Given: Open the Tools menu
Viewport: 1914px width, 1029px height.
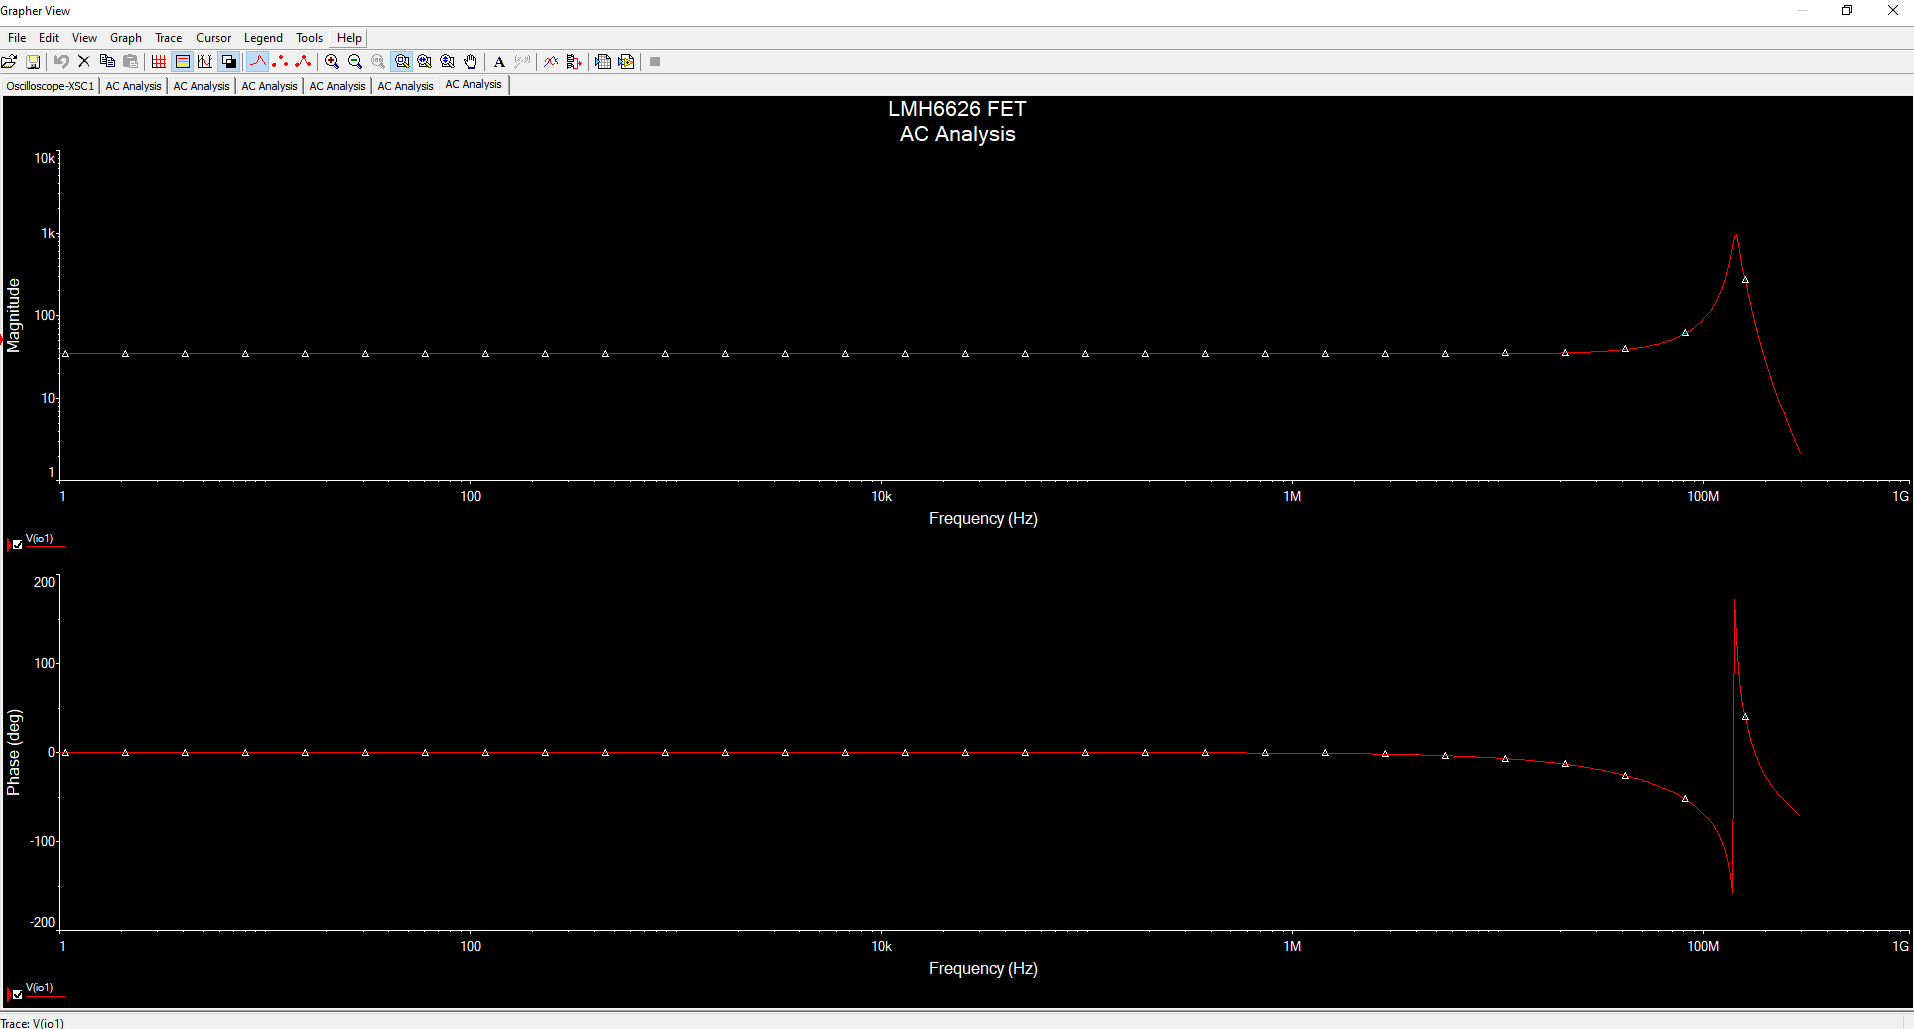Looking at the screenshot, I should tap(310, 38).
